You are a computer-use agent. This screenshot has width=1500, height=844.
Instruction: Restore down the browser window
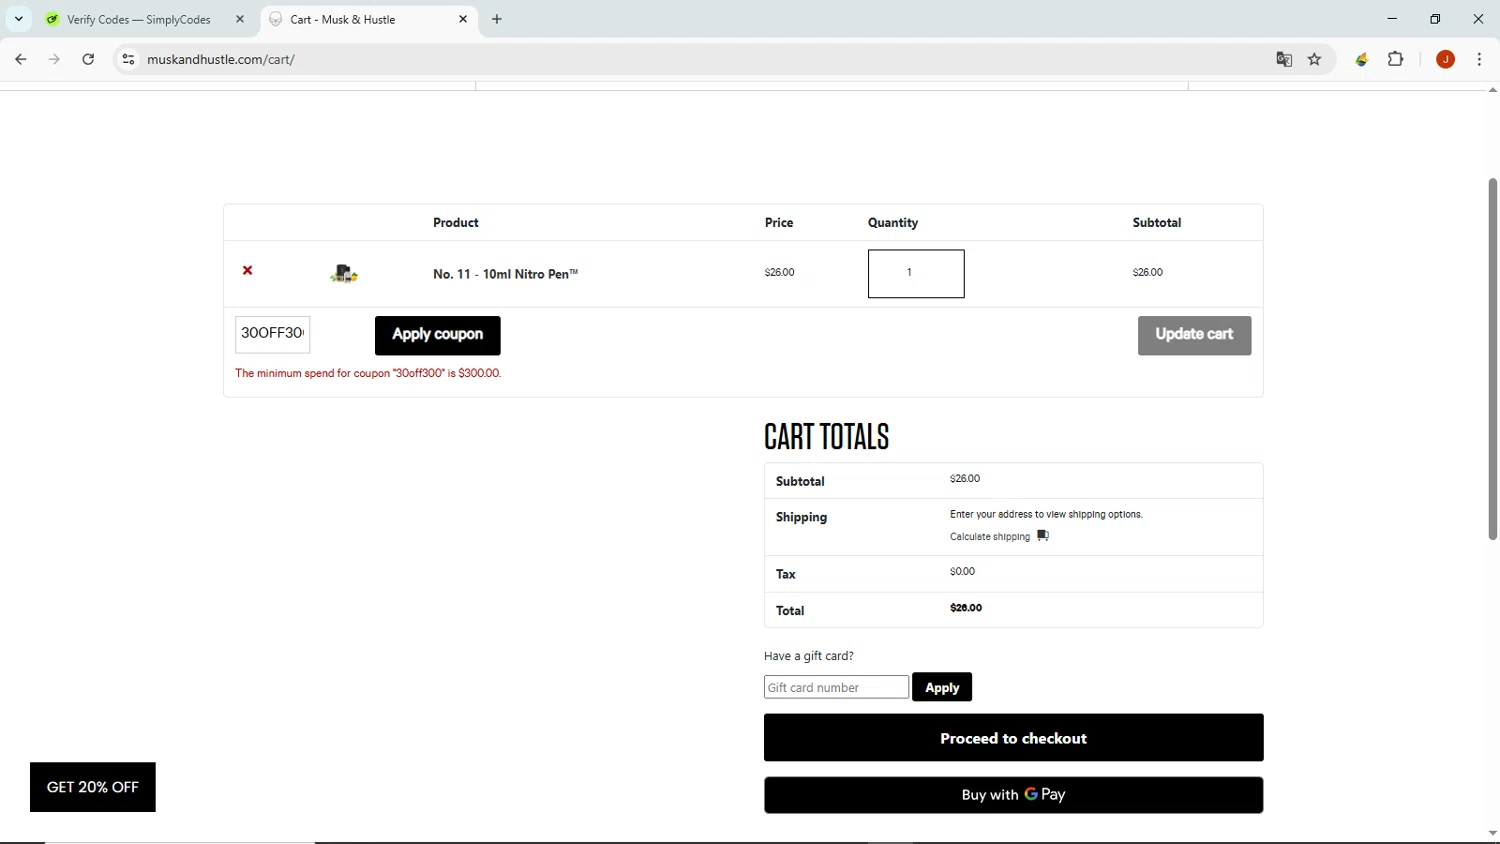point(1435,19)
